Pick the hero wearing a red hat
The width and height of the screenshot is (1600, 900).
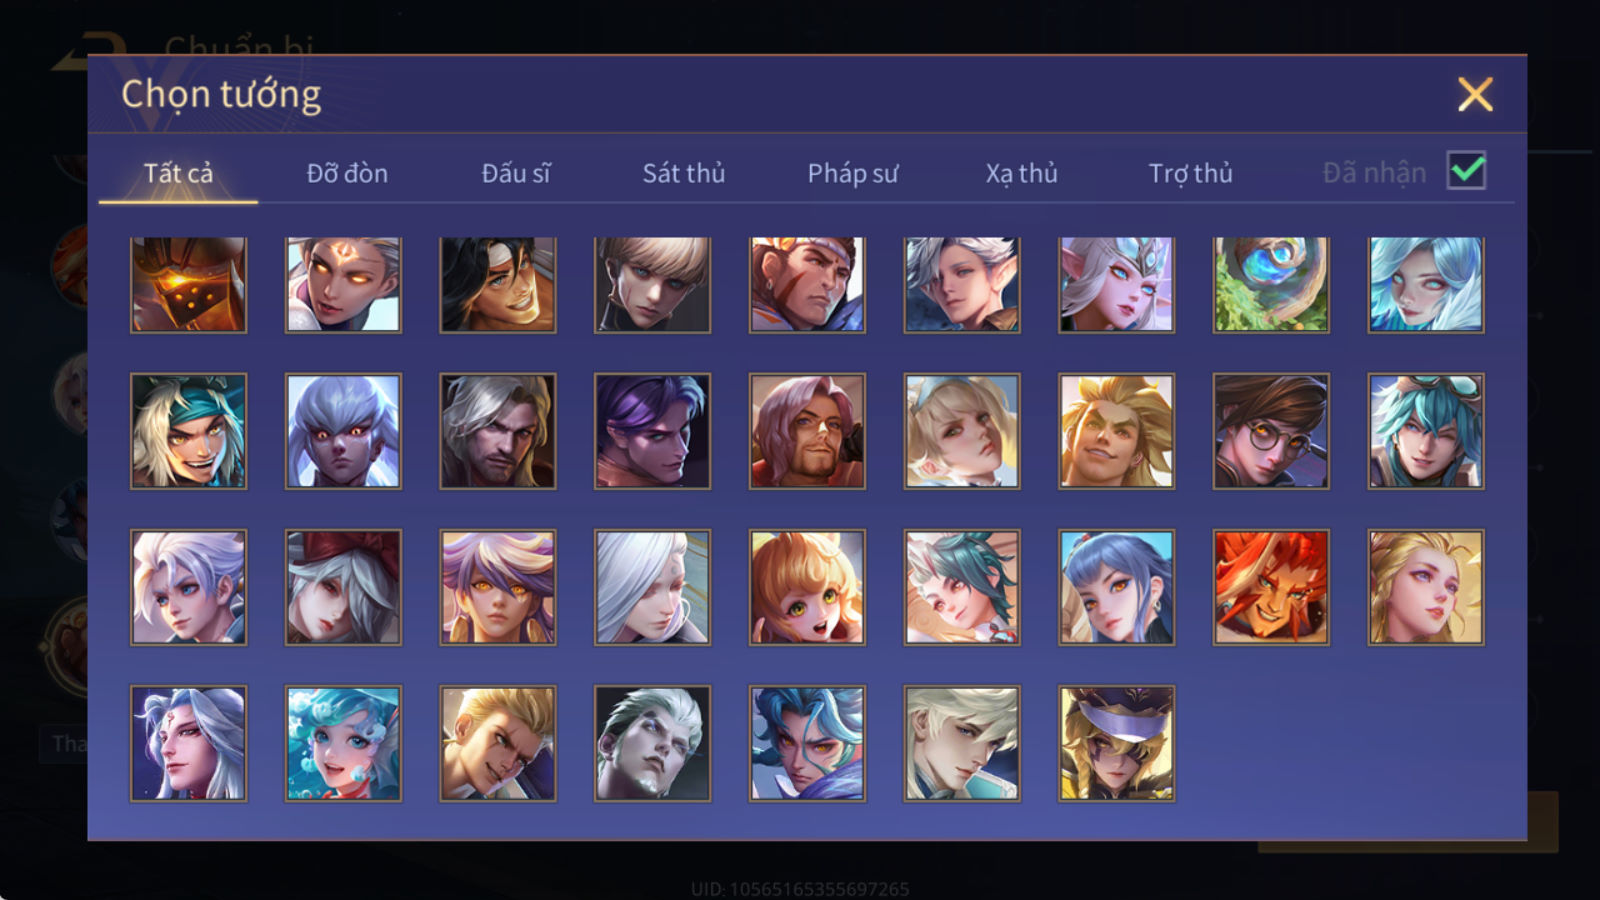pos(343,587)
